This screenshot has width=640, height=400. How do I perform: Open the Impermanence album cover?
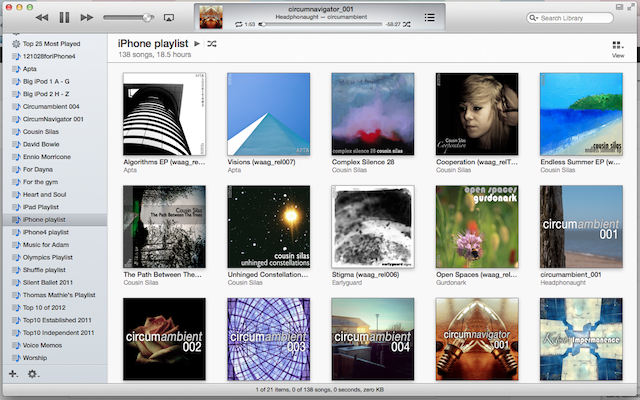[x=581, y=339]
